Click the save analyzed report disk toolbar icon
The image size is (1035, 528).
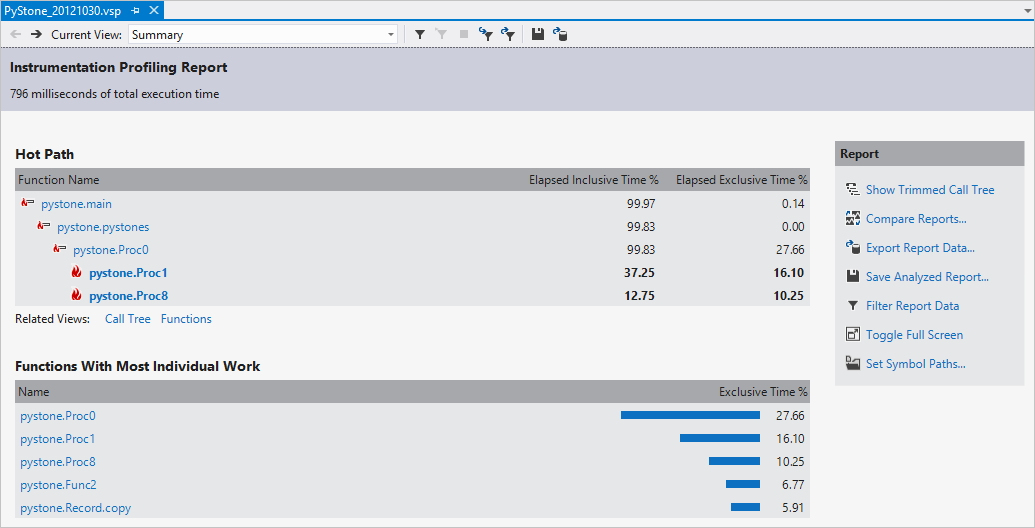538,35
